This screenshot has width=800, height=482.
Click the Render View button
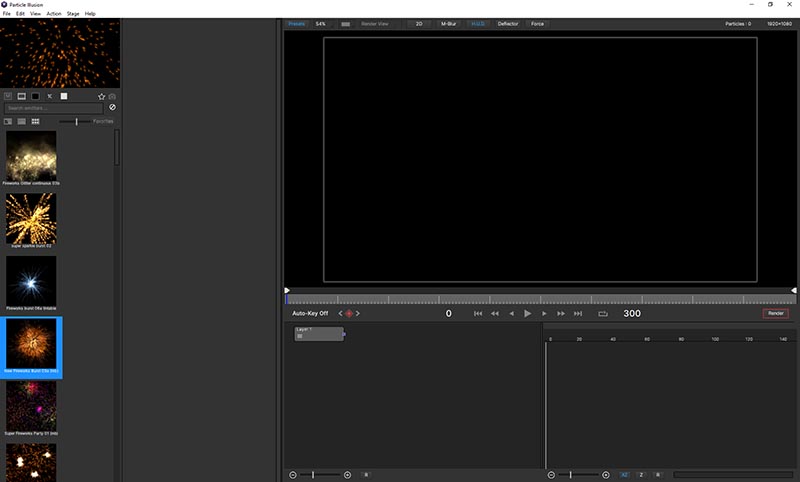pyautogui.click(x=375, y=24)
